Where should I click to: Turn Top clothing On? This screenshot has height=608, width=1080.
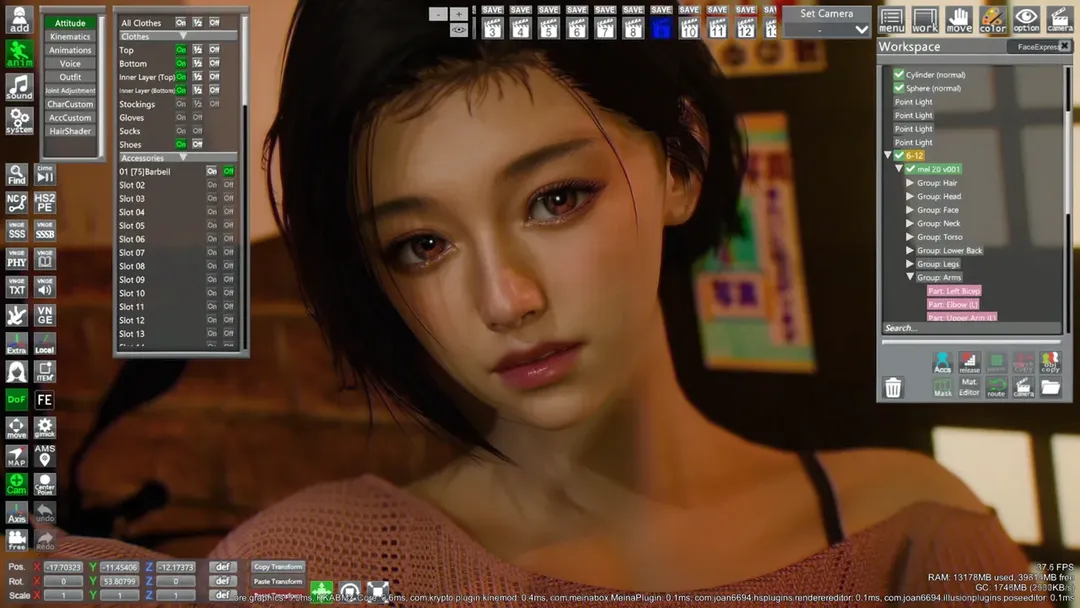[180, 50]
